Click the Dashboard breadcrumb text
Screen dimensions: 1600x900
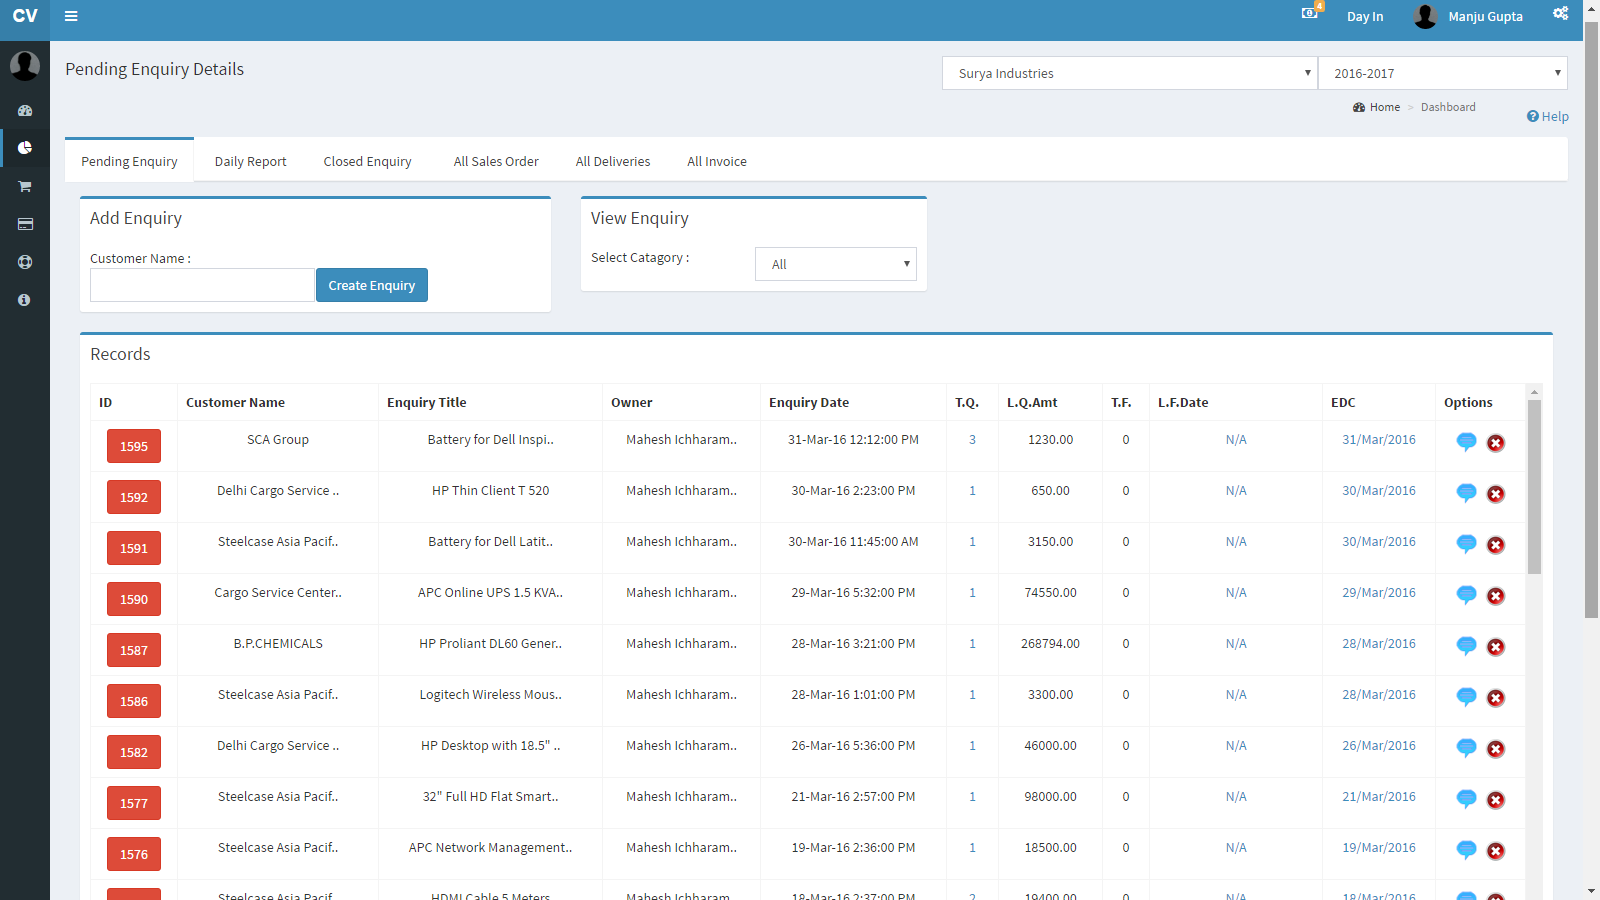[x=1448, y=107]
